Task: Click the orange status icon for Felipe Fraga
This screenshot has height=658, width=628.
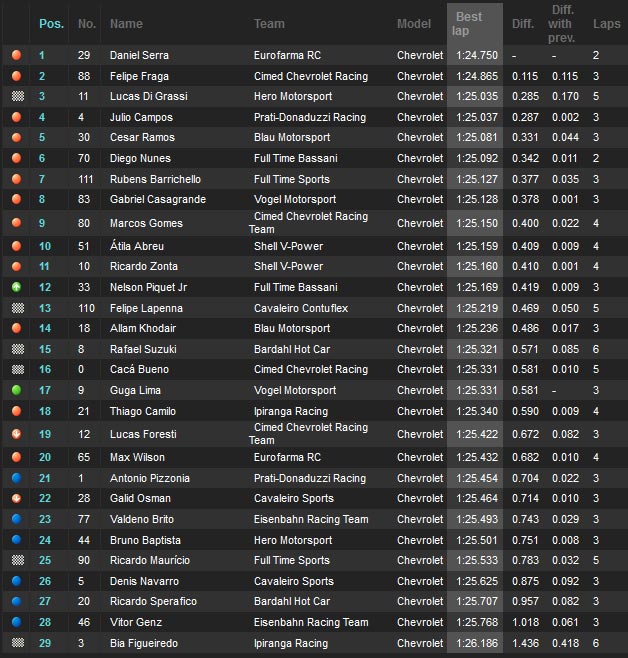Action: click(16, 76)
